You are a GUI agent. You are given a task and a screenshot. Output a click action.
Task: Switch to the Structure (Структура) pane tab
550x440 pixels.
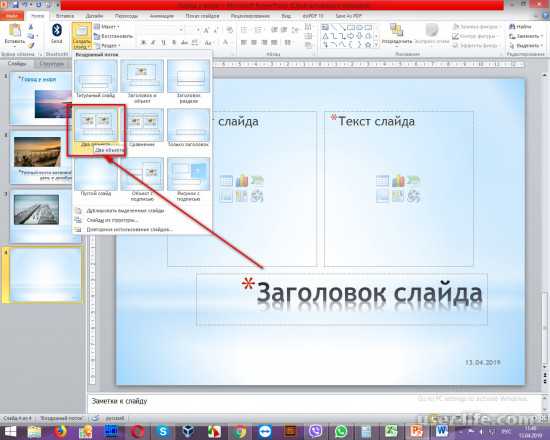pyautogui.click(x=52, y=64)
